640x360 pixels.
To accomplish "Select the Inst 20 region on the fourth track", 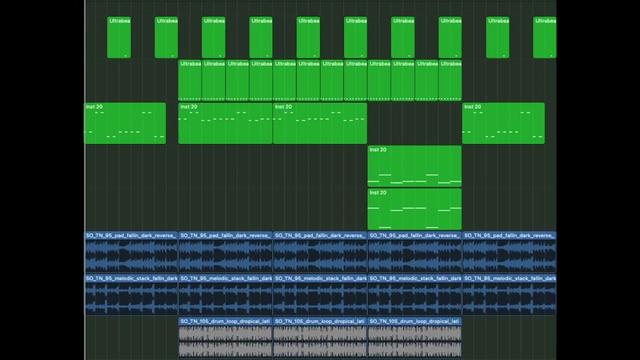I will click(415, 166).
